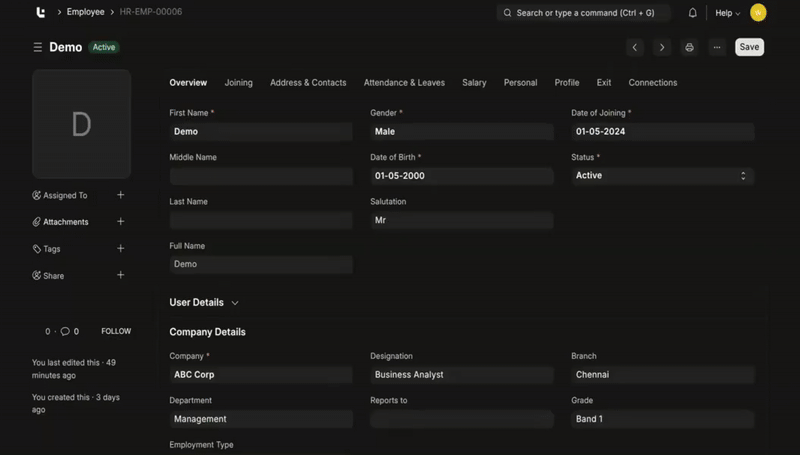The height and width of the screenshot is (455, 800).
Task: Add a tag using plus icon
Action: pos(121,249)
